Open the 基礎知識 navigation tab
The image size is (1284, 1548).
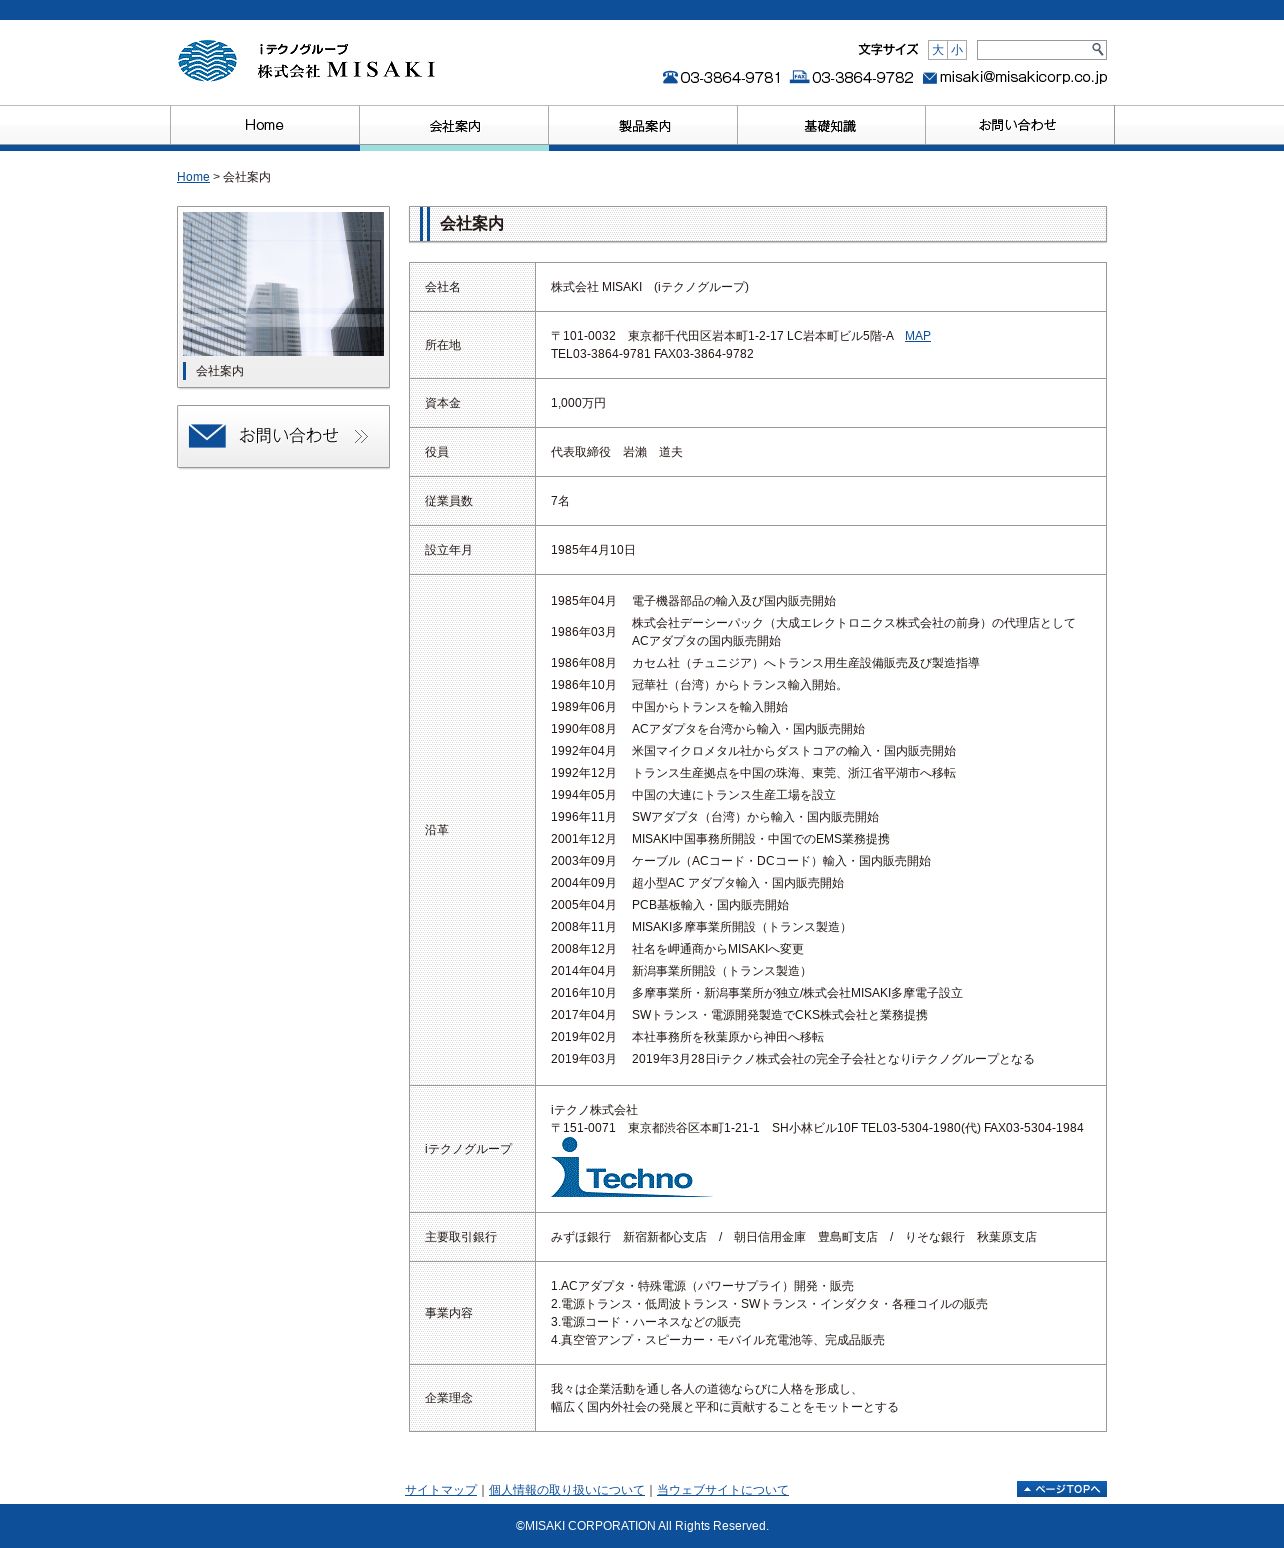click(831, 126)
